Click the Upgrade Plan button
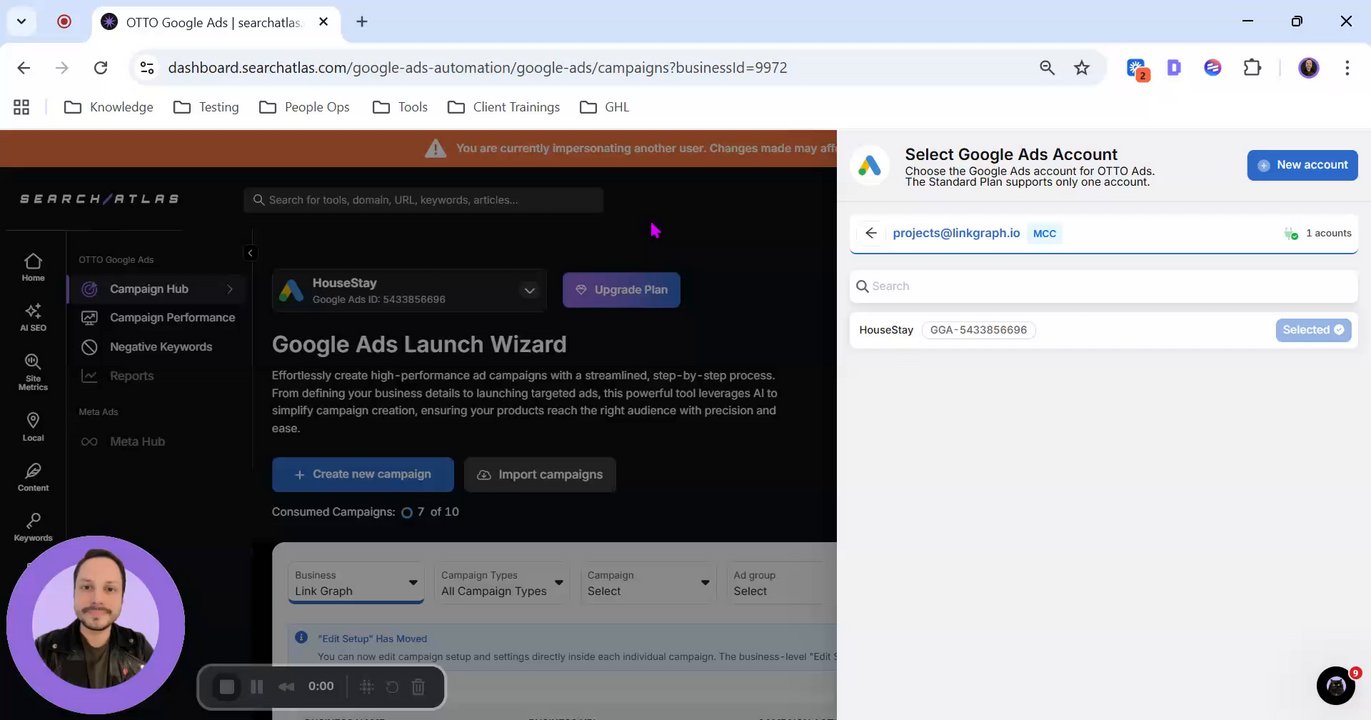Image resolution: width=1371 pixels, height=720 pixels. click(x=621, y=290)
